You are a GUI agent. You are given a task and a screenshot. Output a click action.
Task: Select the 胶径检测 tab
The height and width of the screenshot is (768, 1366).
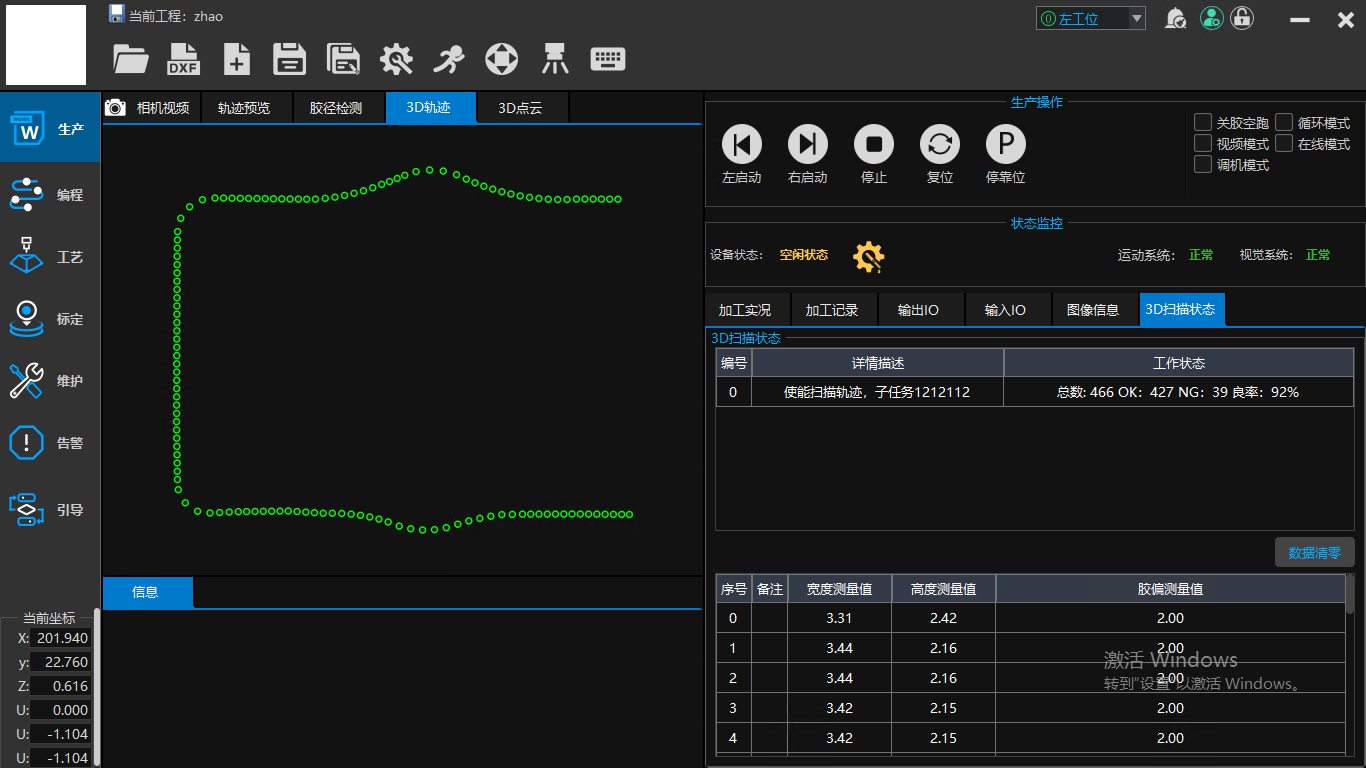point(336,108)
